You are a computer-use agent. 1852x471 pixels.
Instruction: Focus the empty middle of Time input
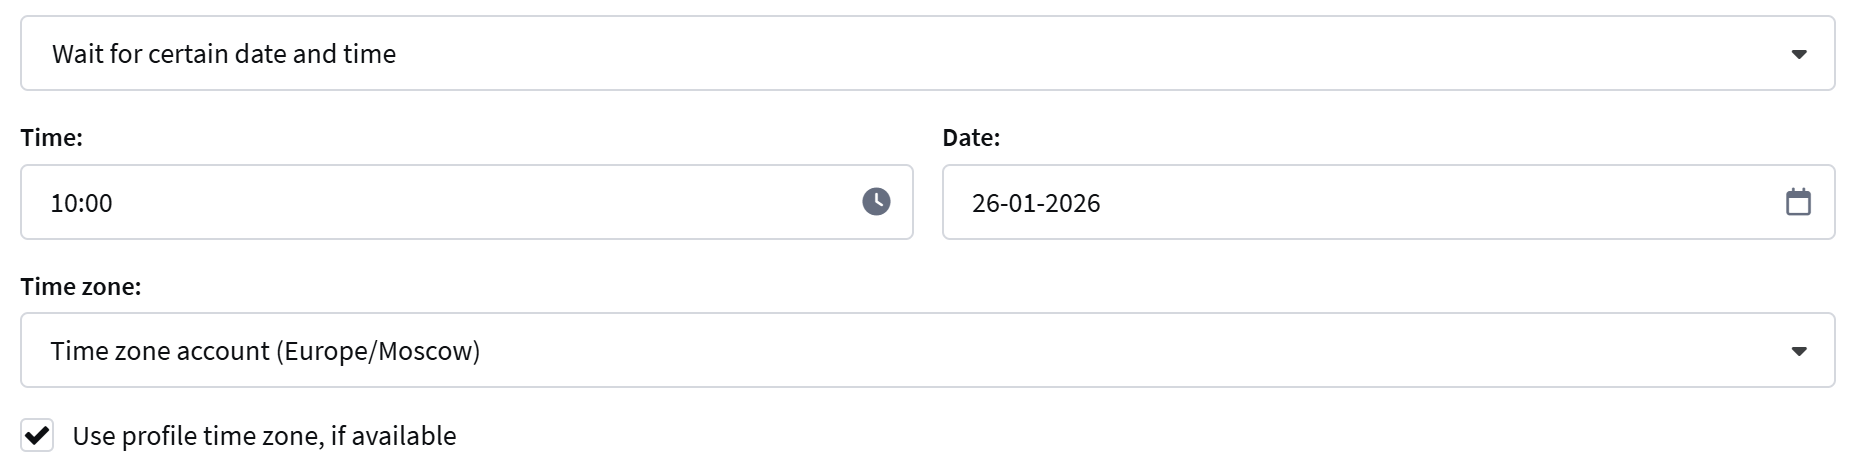(480, 203)
